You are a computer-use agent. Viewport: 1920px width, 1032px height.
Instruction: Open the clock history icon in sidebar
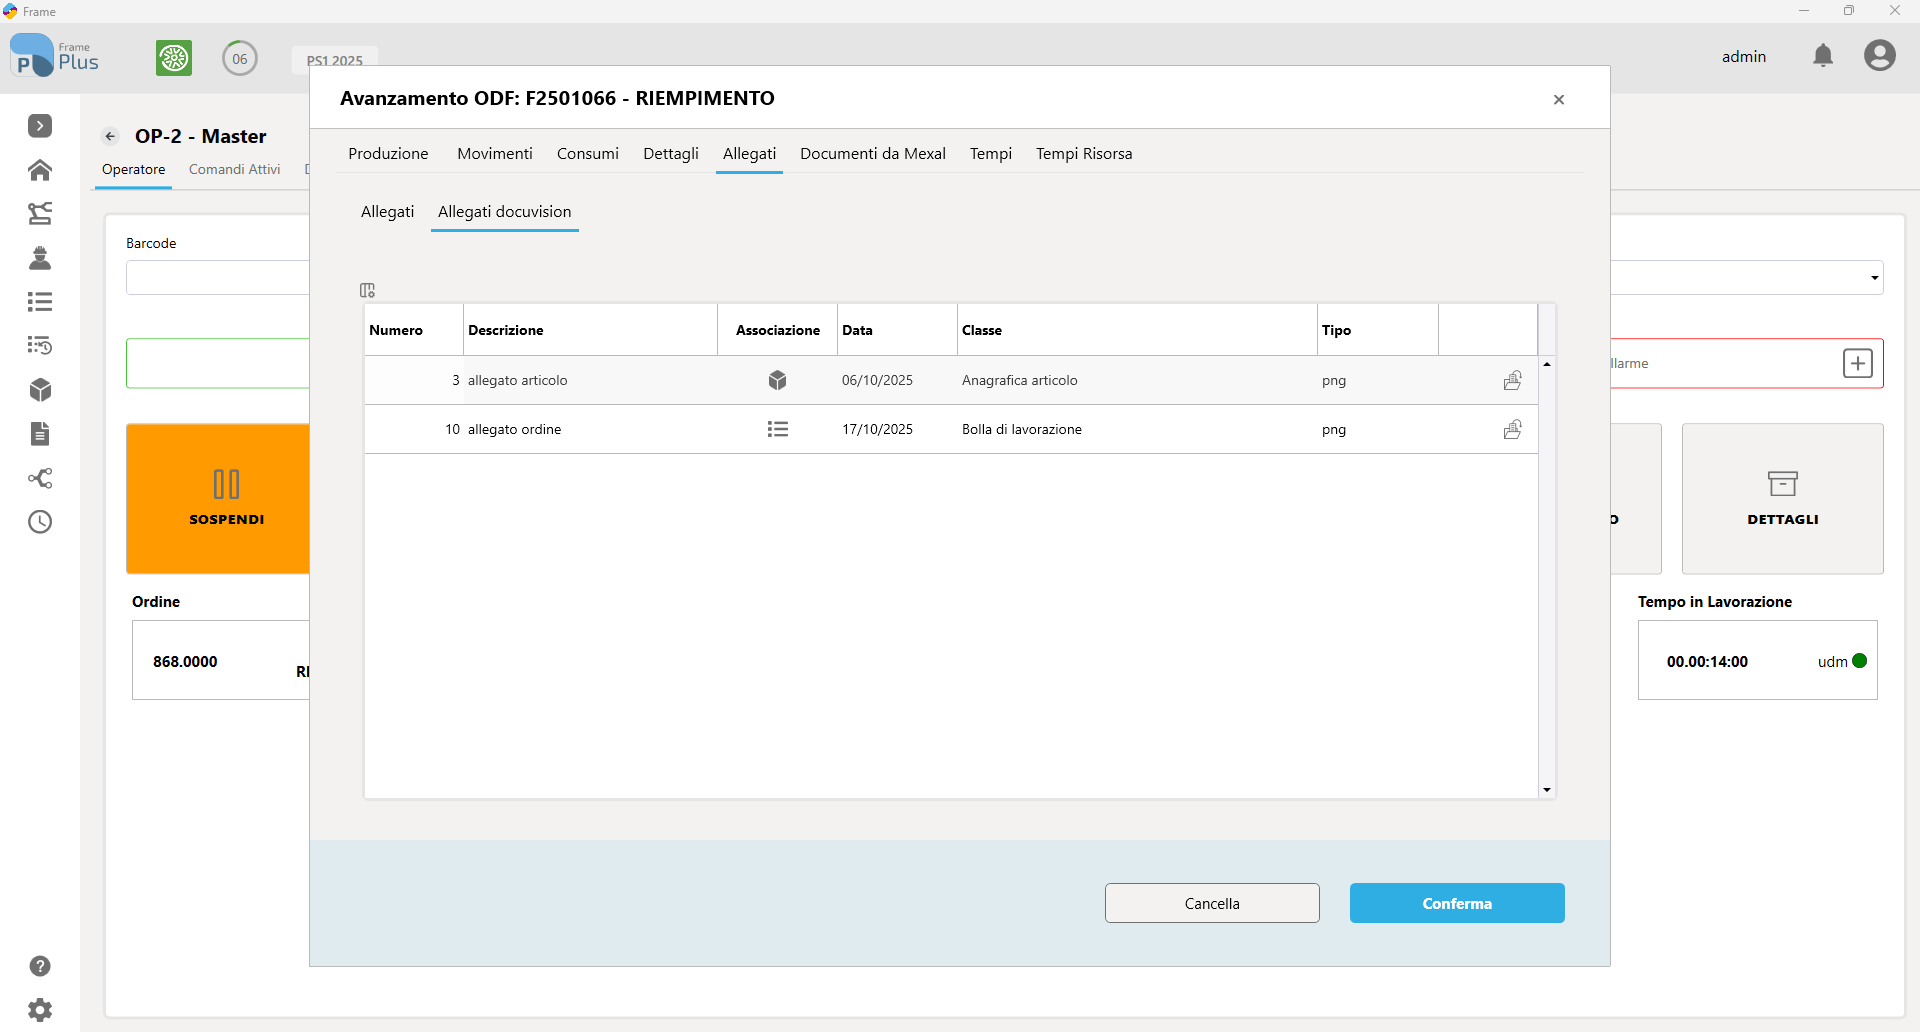[x=40, y=522]
